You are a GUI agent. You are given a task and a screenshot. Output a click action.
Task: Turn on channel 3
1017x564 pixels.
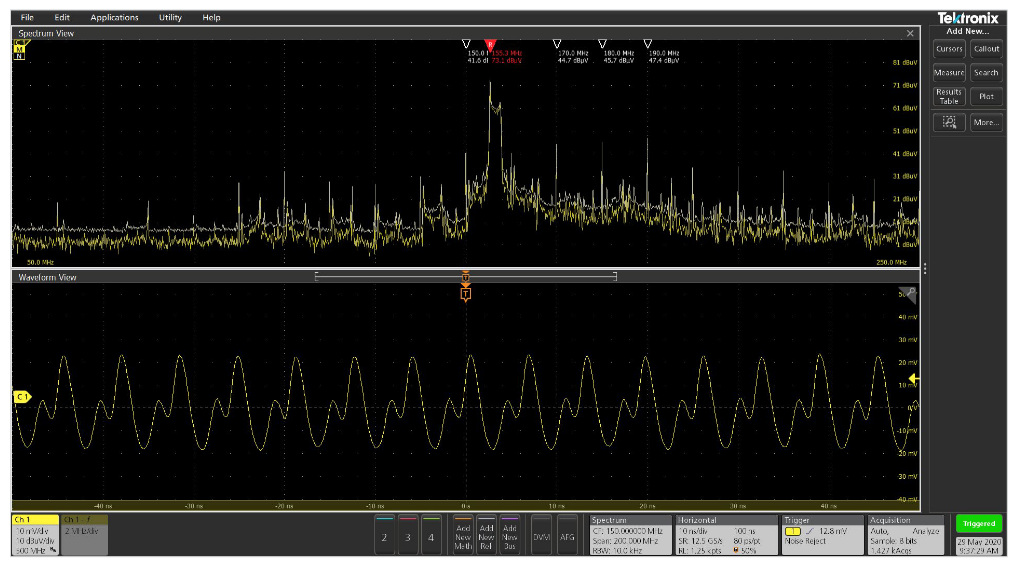tap(408, 535)
